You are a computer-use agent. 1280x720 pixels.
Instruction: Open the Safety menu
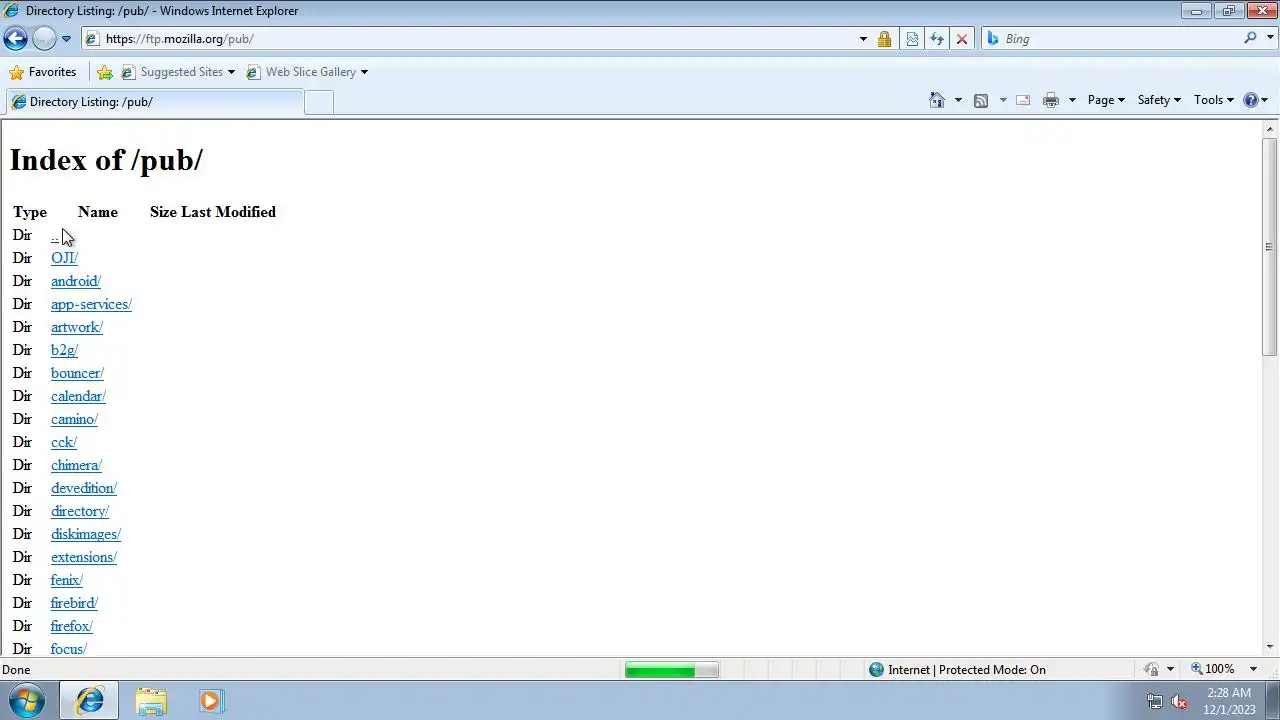pos(1159,100)
